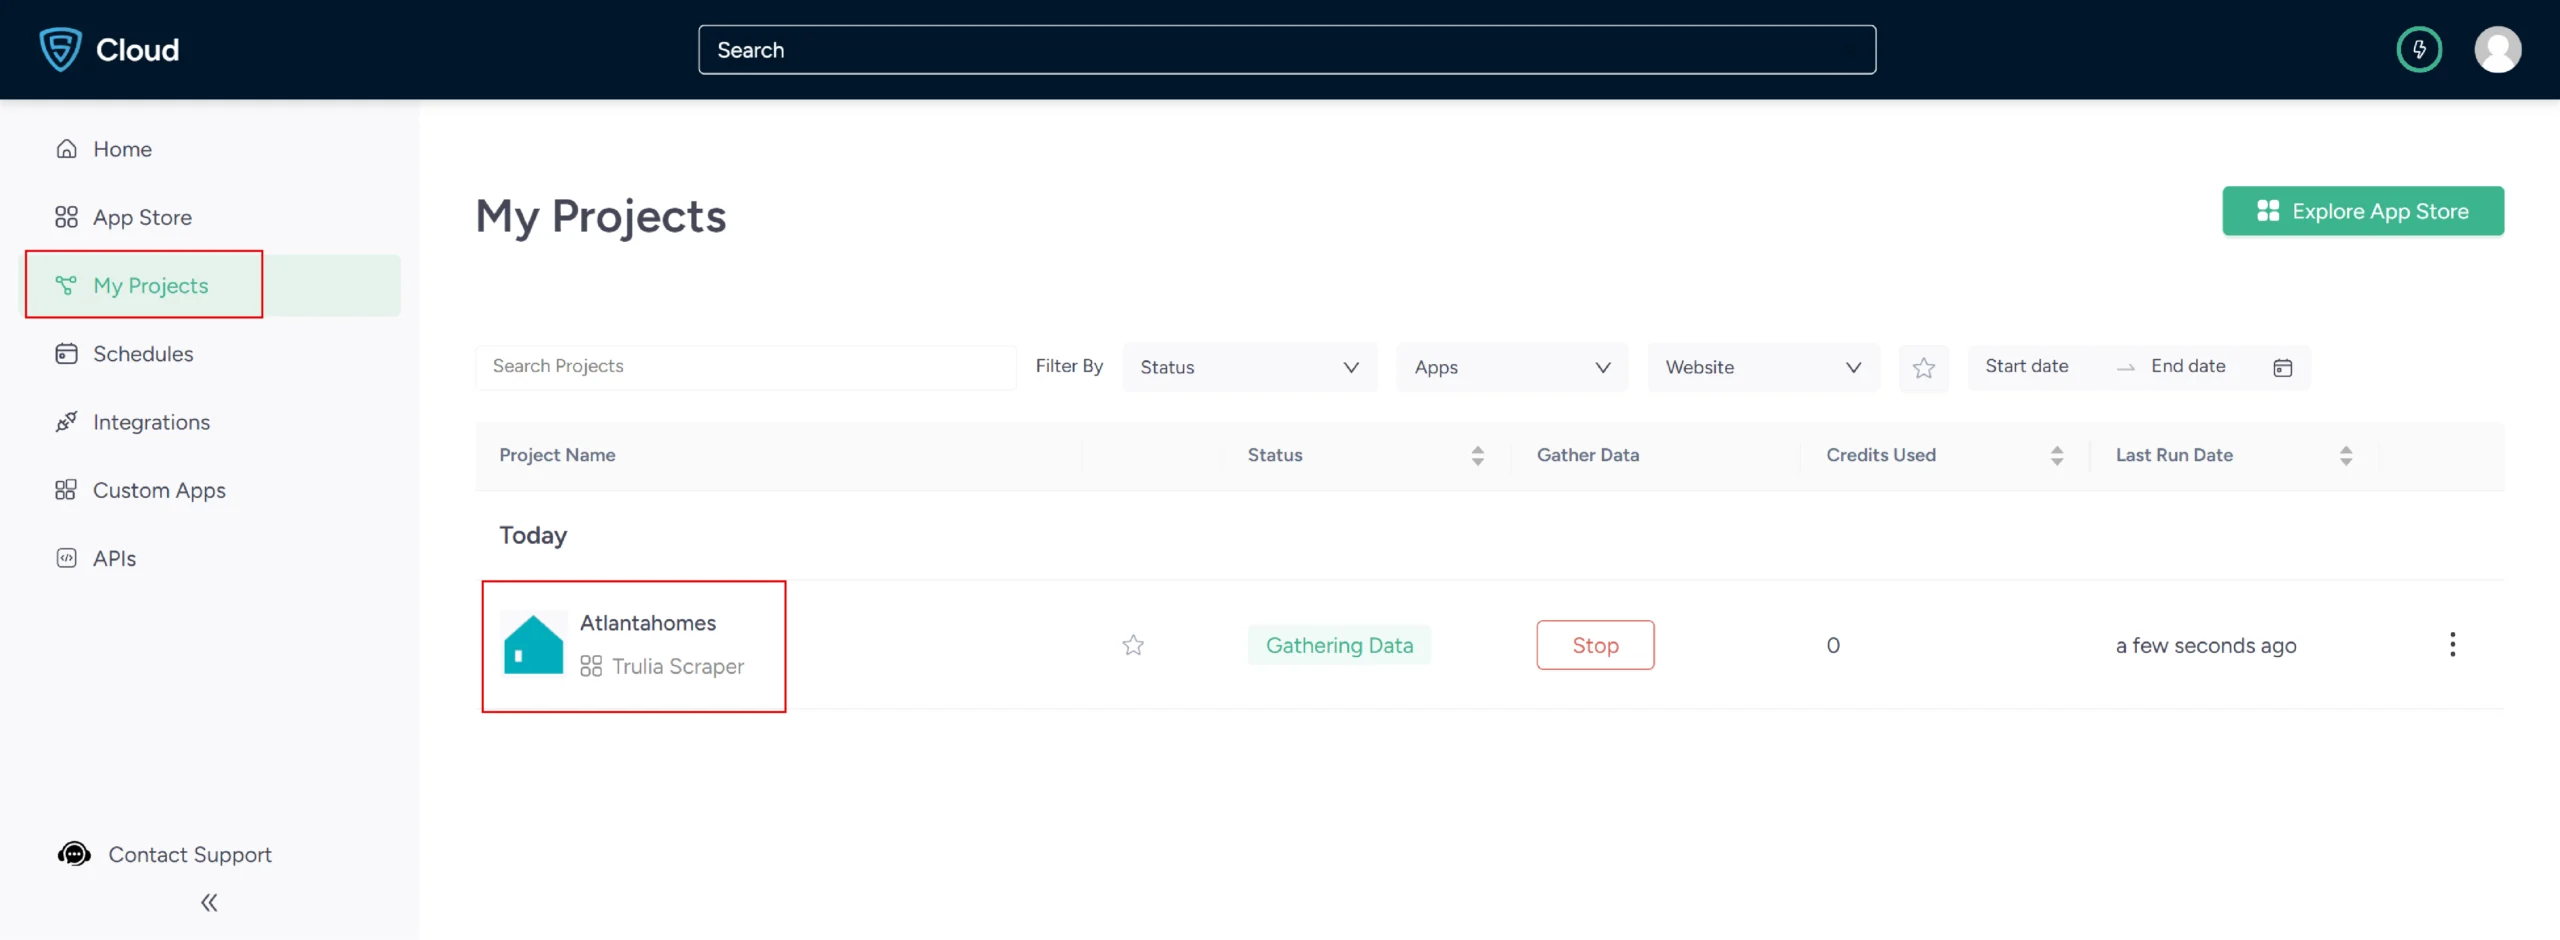Click the credits used value 0
The image size is (2560, 940).
point(1833,645)
